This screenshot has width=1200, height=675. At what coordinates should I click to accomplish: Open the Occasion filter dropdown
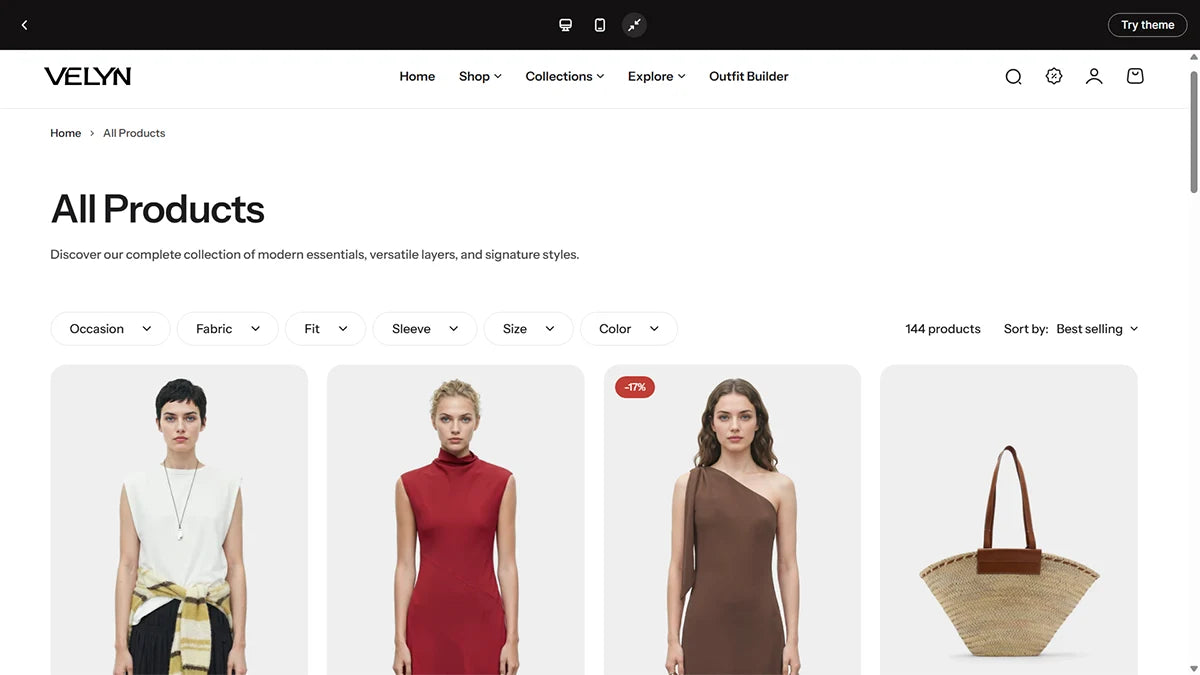[x=109, y=328]
